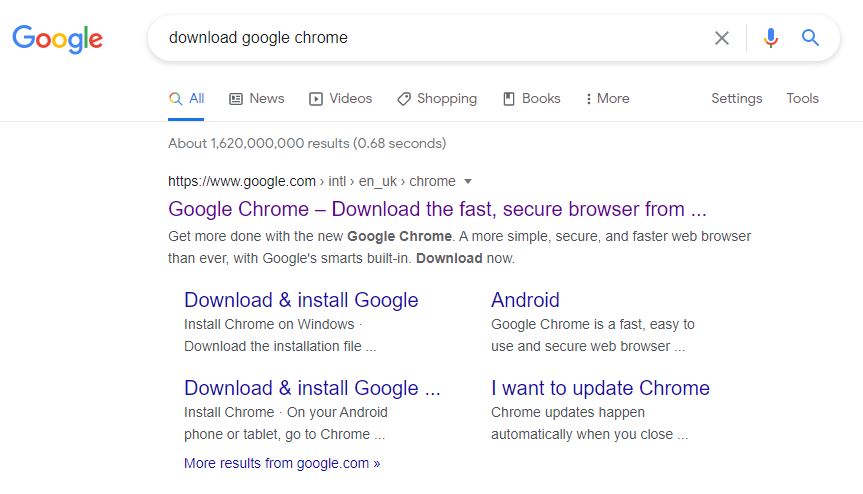
Task: Submit search with magnifying glass icon
Action: (810, 37)
